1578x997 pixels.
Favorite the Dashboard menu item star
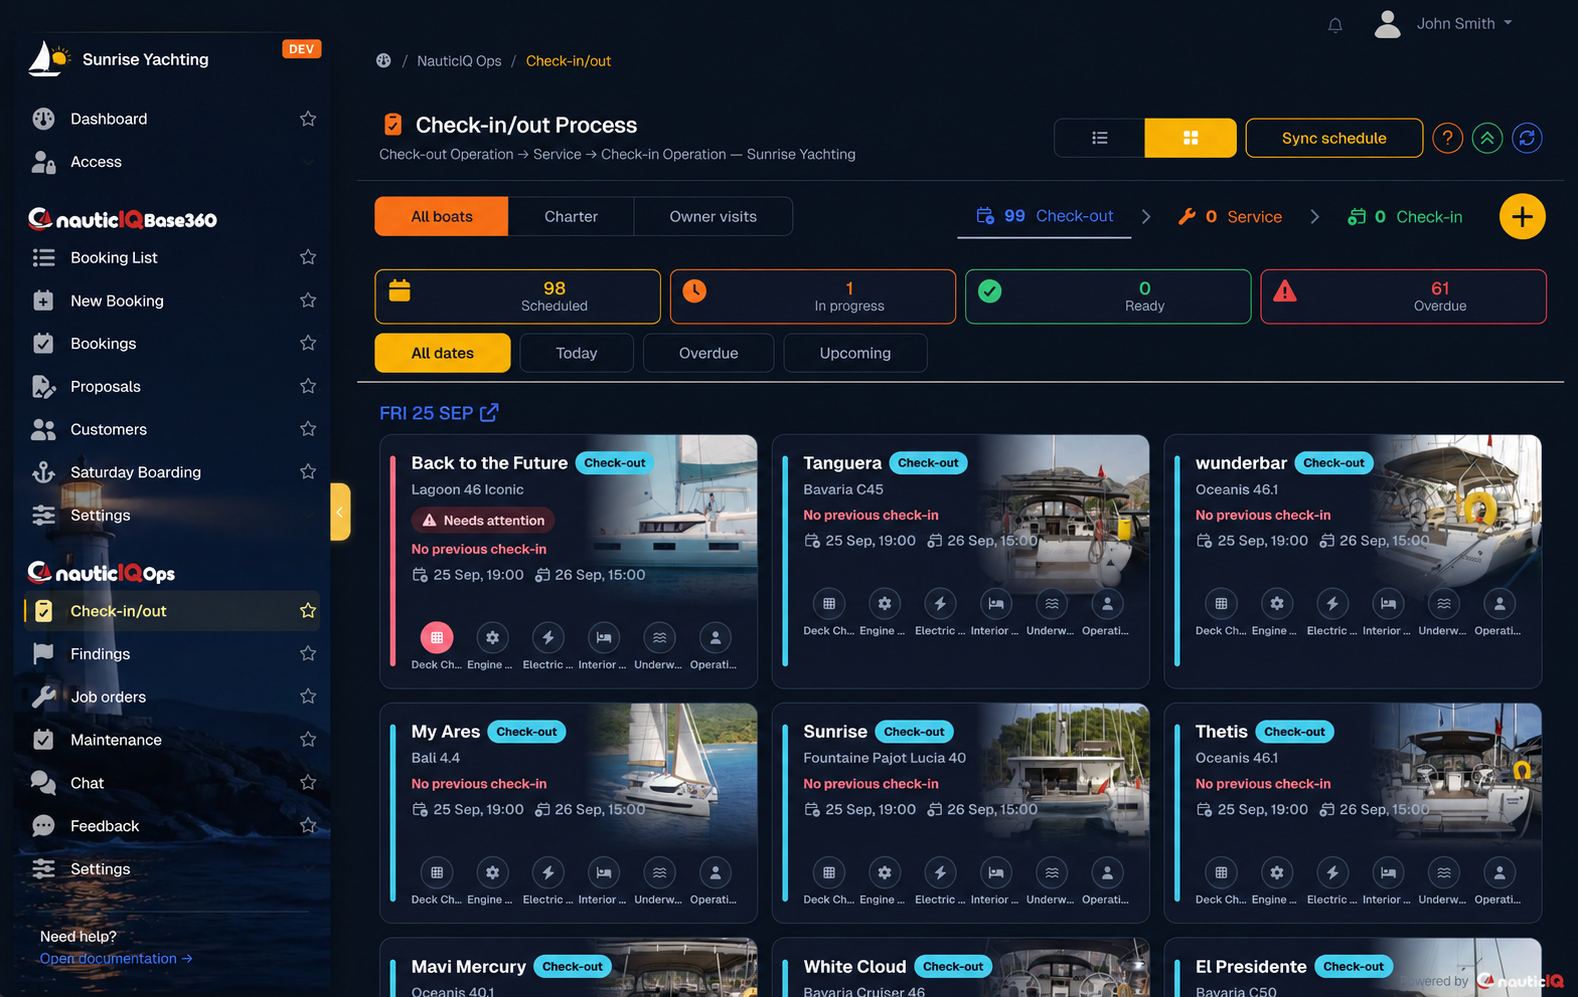pos(308,119)
